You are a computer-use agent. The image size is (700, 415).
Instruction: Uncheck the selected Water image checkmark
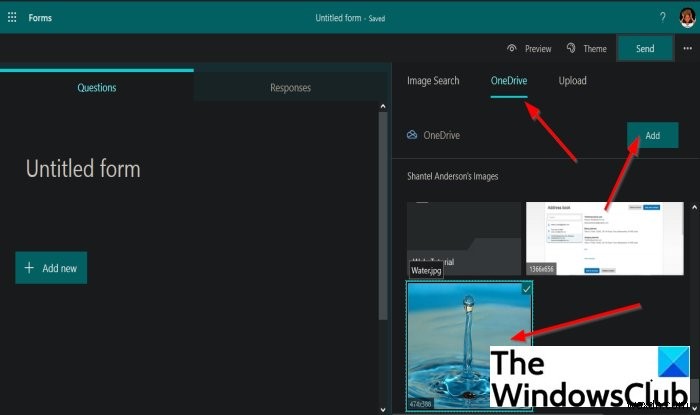point(527,289)
